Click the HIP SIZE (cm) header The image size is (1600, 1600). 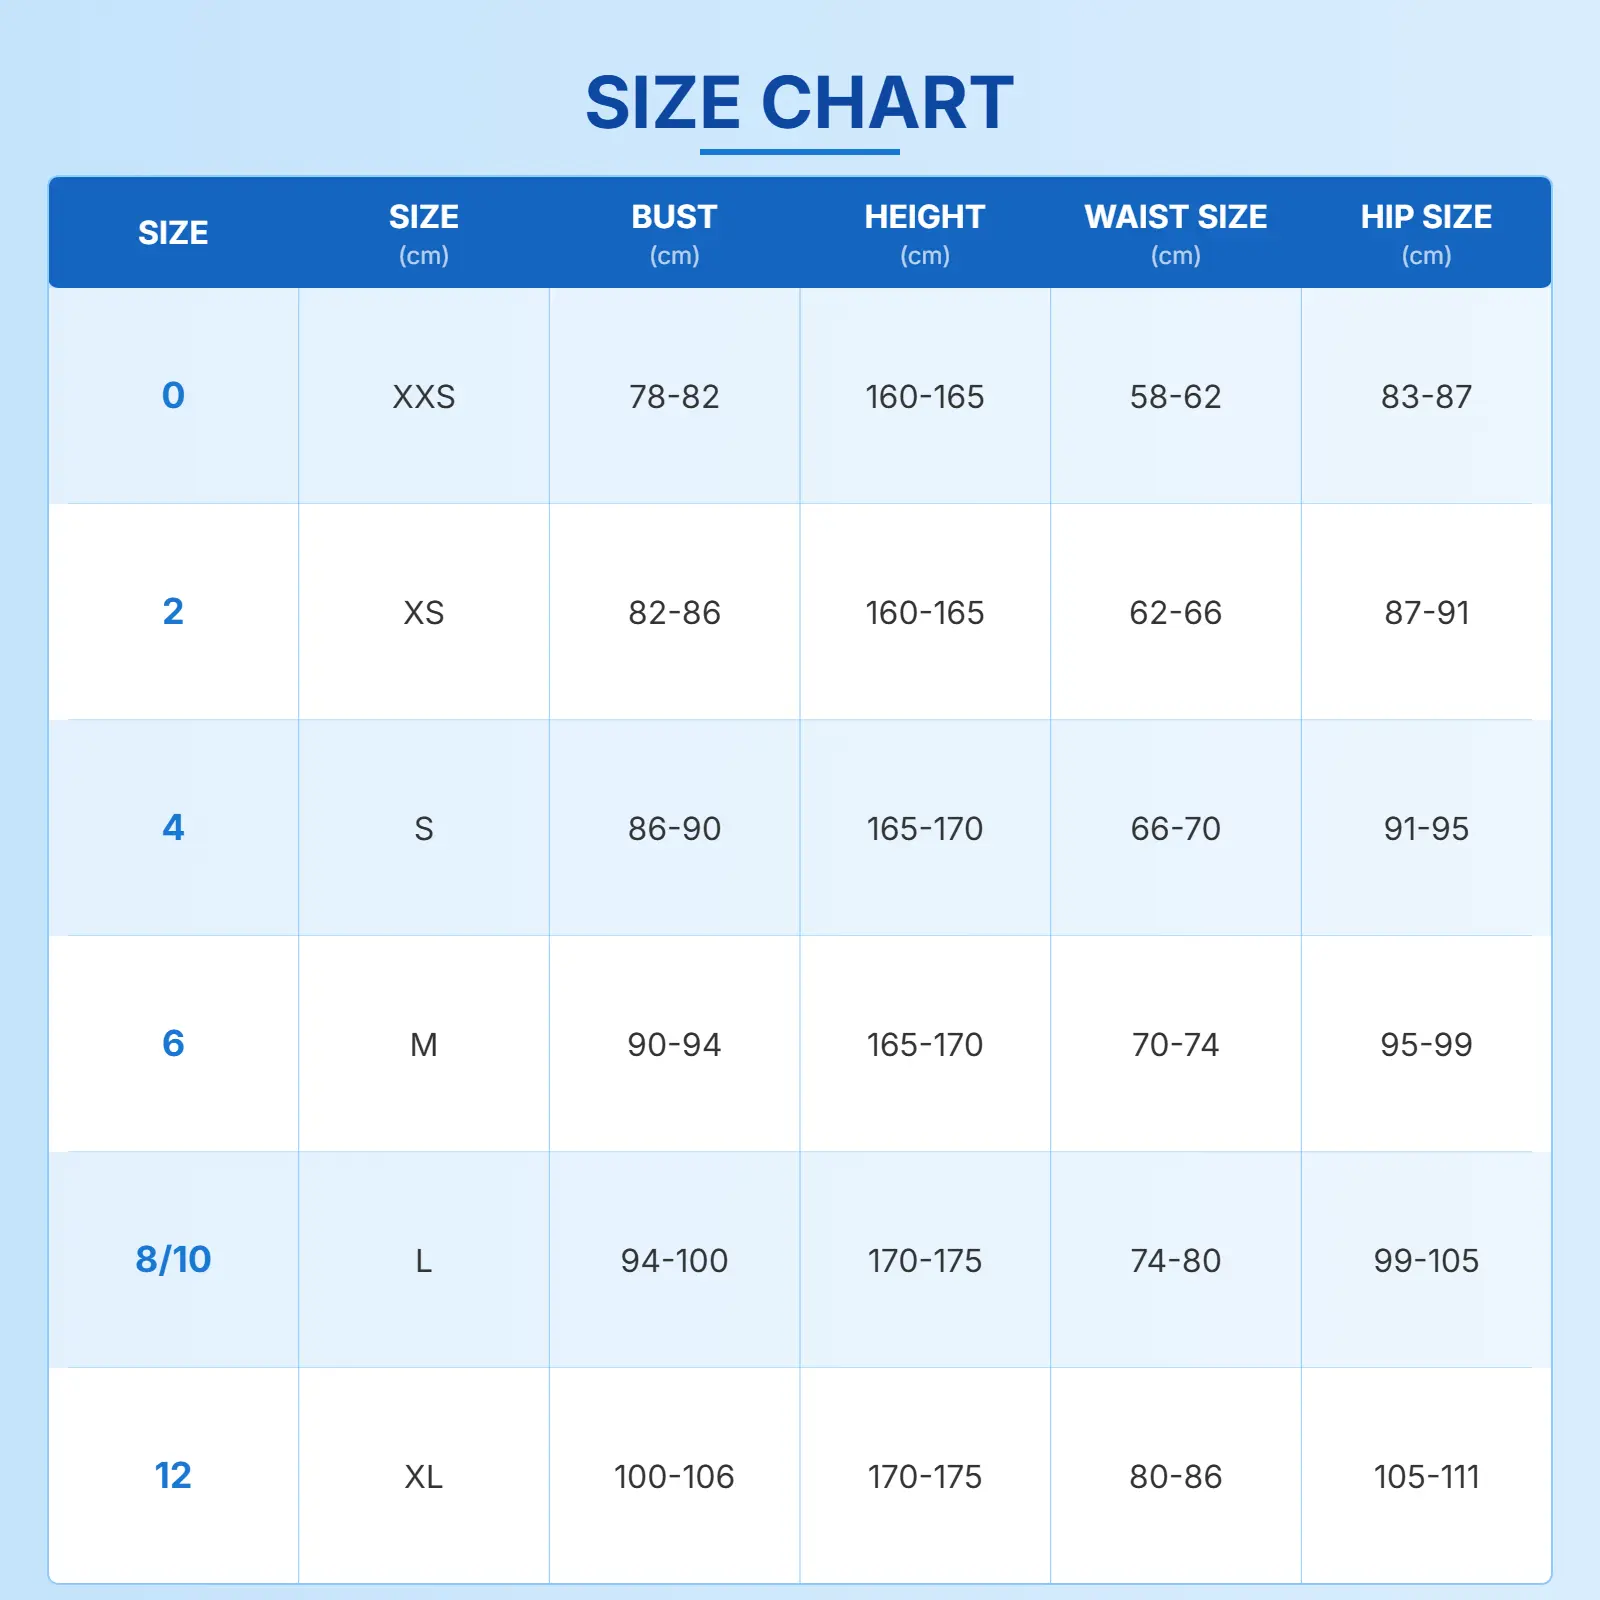[1426, 233]
